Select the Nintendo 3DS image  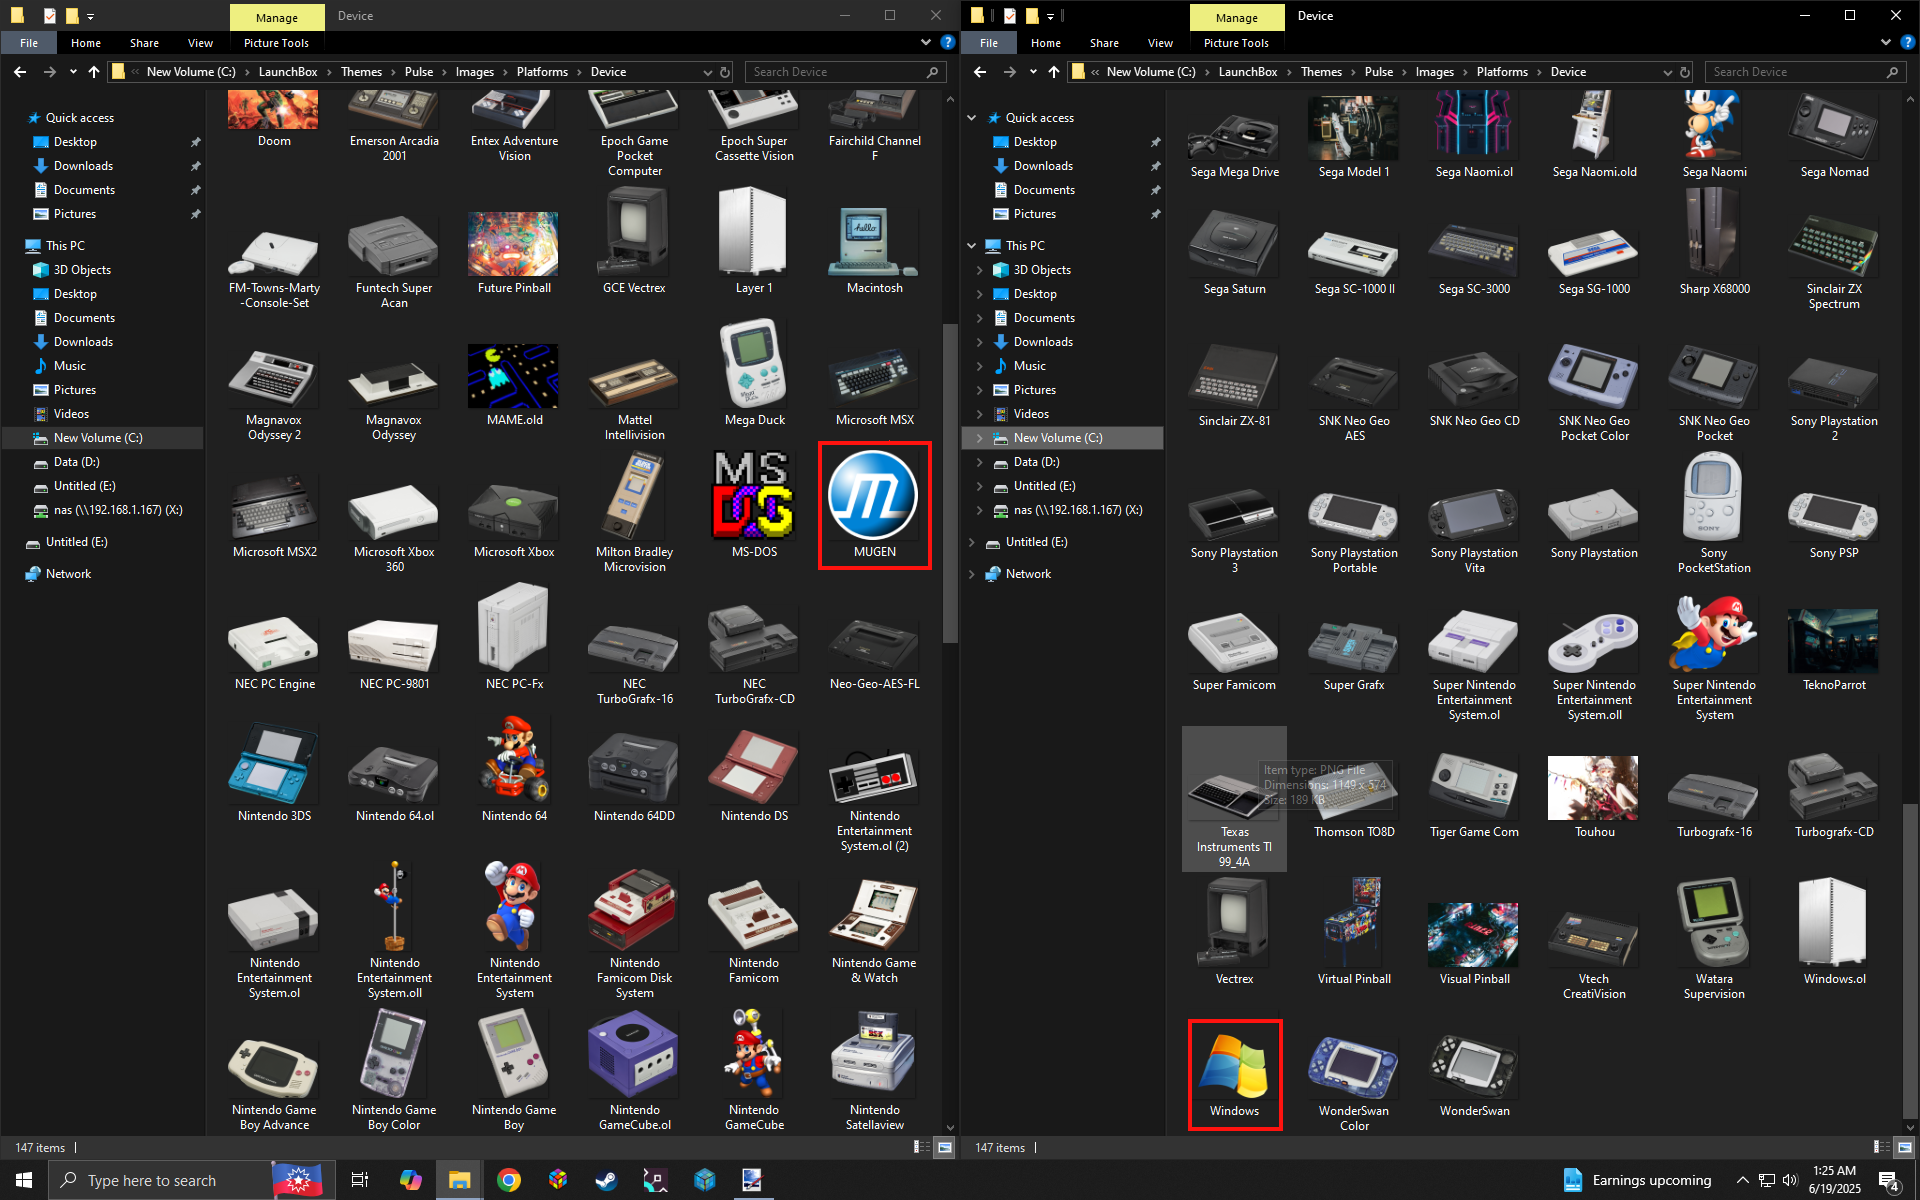click(x=274, y=773)
